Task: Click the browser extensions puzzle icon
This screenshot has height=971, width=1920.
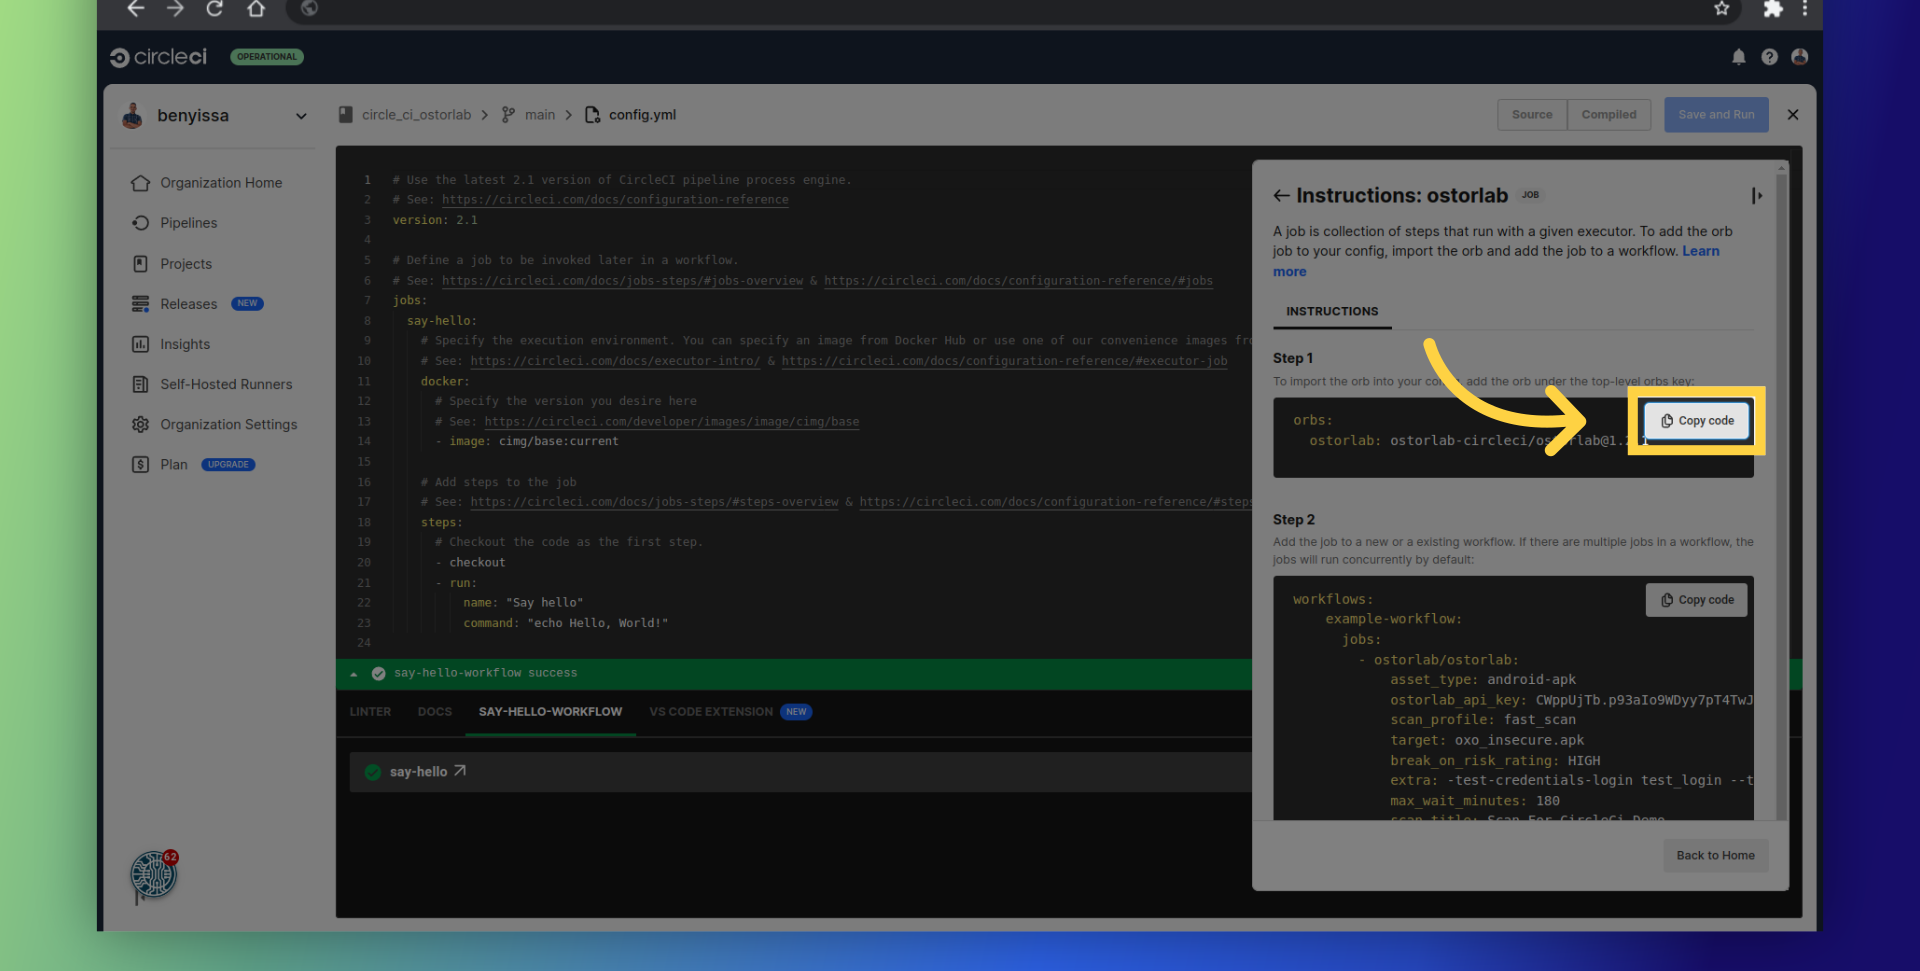Action: click(1772, 9)
